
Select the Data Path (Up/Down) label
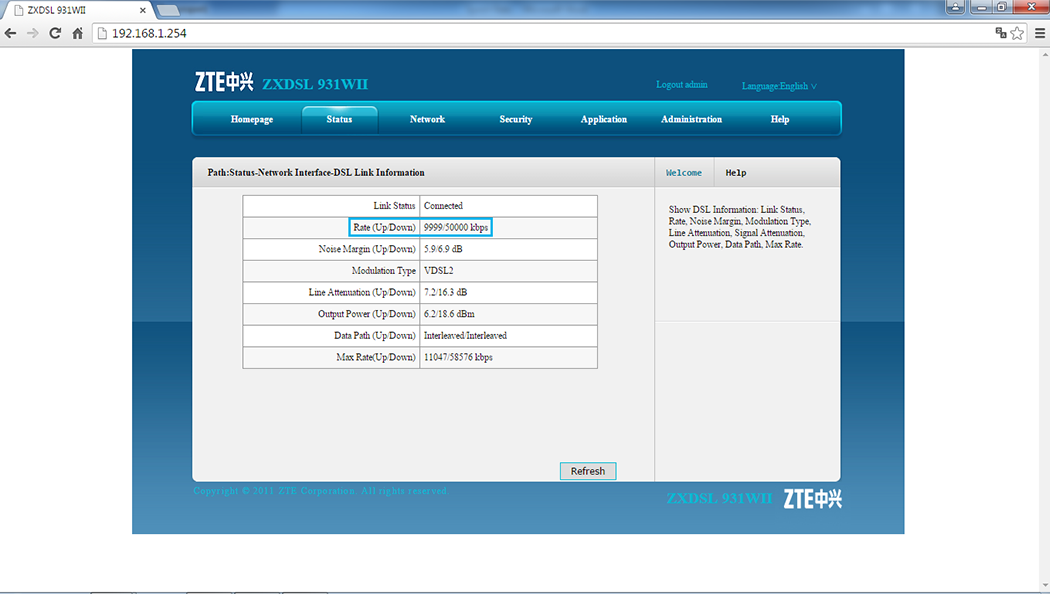tap(375, 336)
